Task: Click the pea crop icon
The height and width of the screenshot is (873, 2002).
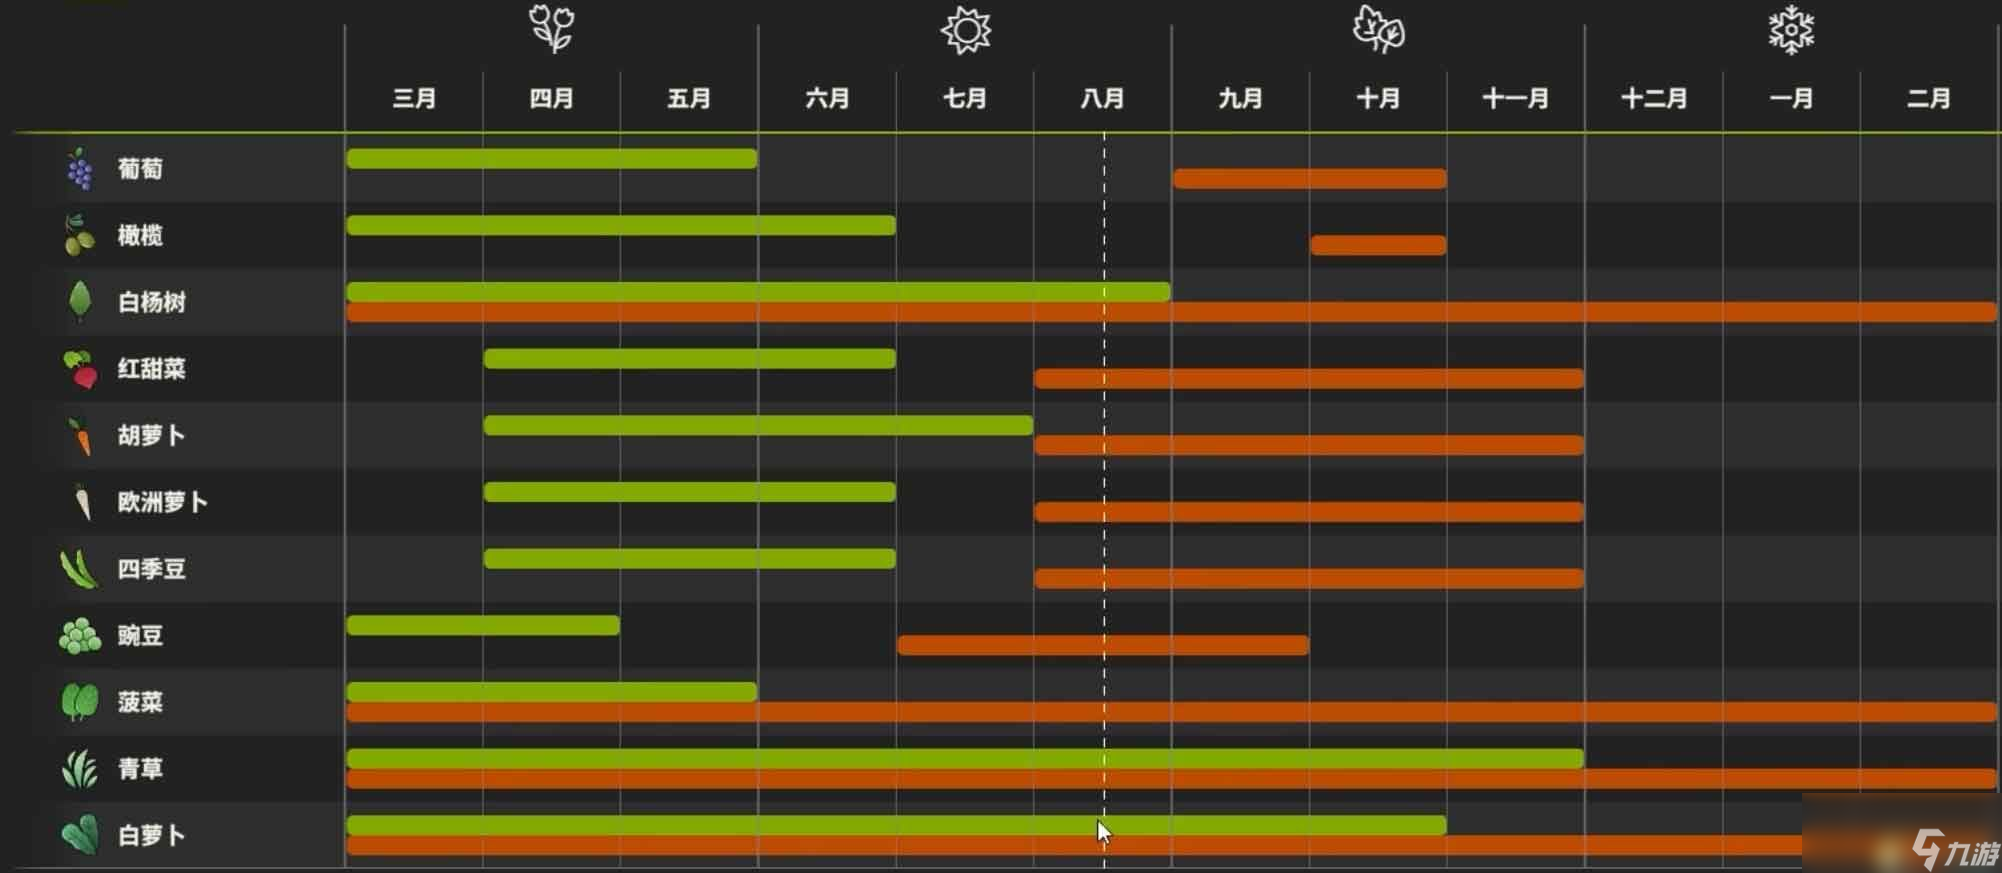Action: [80, 636]
